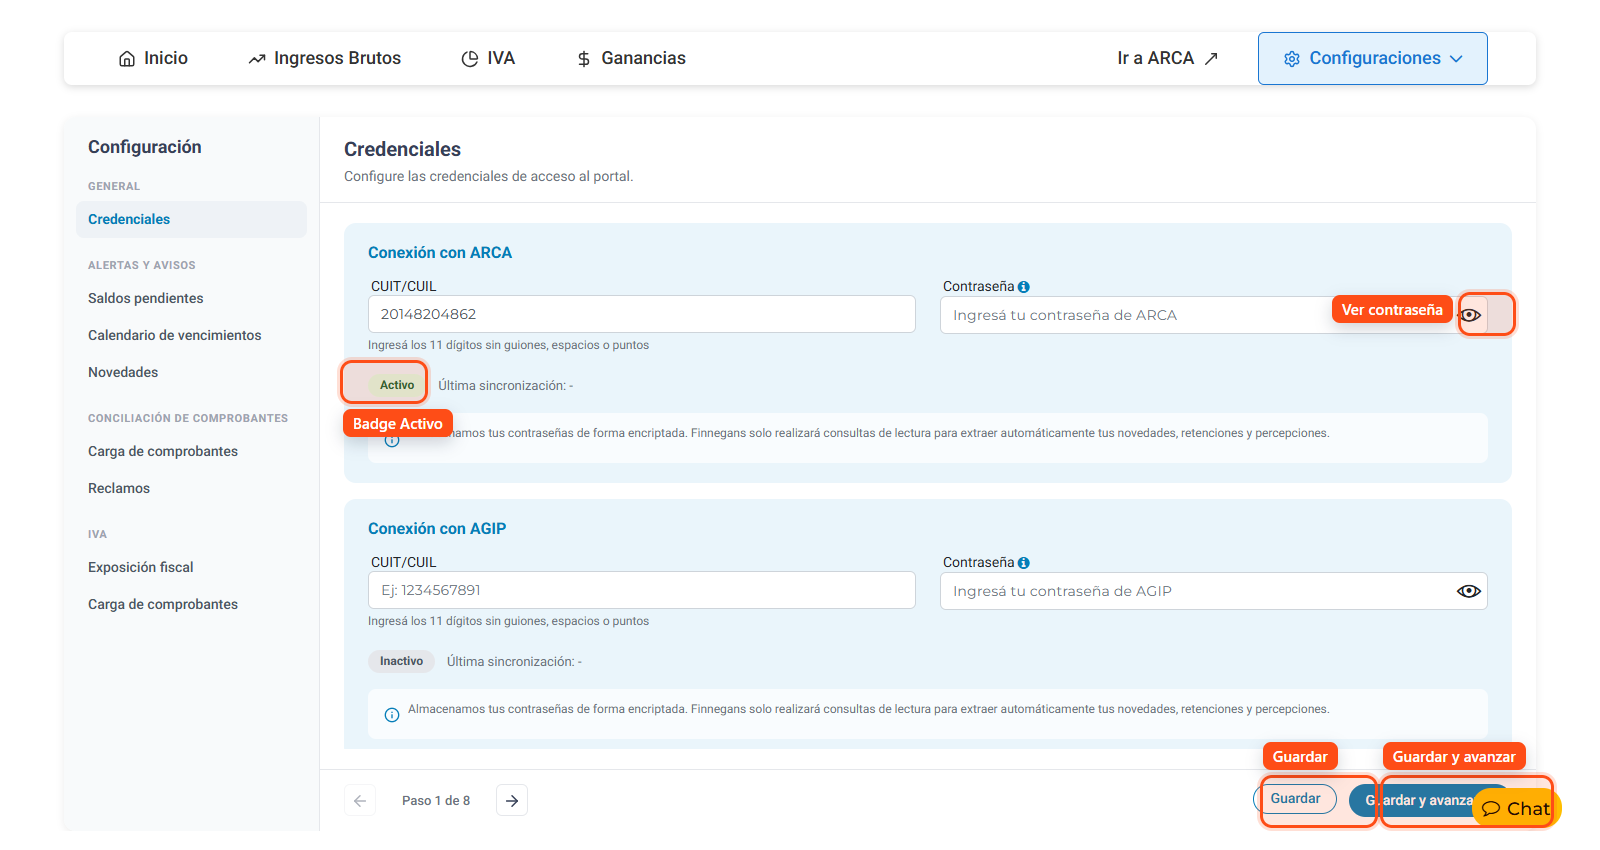Reveal the AGIP password with the eye icon
The height and width of the screenshot is (850, 1600).
[1469, 591]
